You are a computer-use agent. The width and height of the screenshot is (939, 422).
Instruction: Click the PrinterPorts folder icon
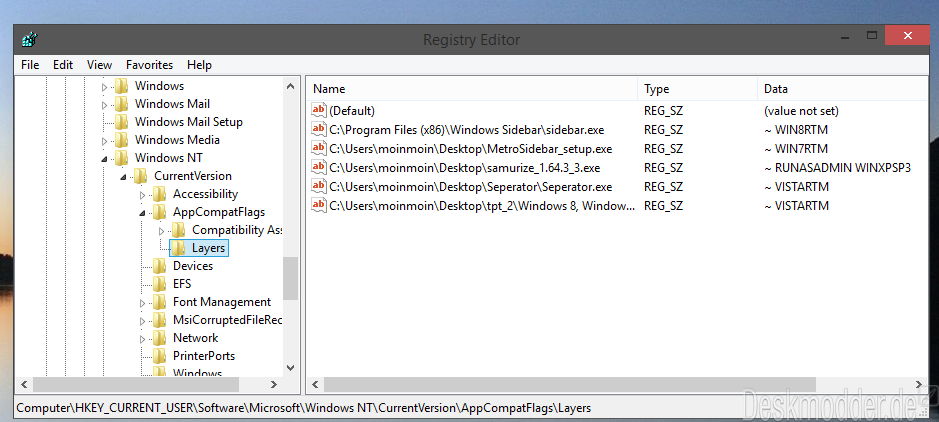point(160,356)
